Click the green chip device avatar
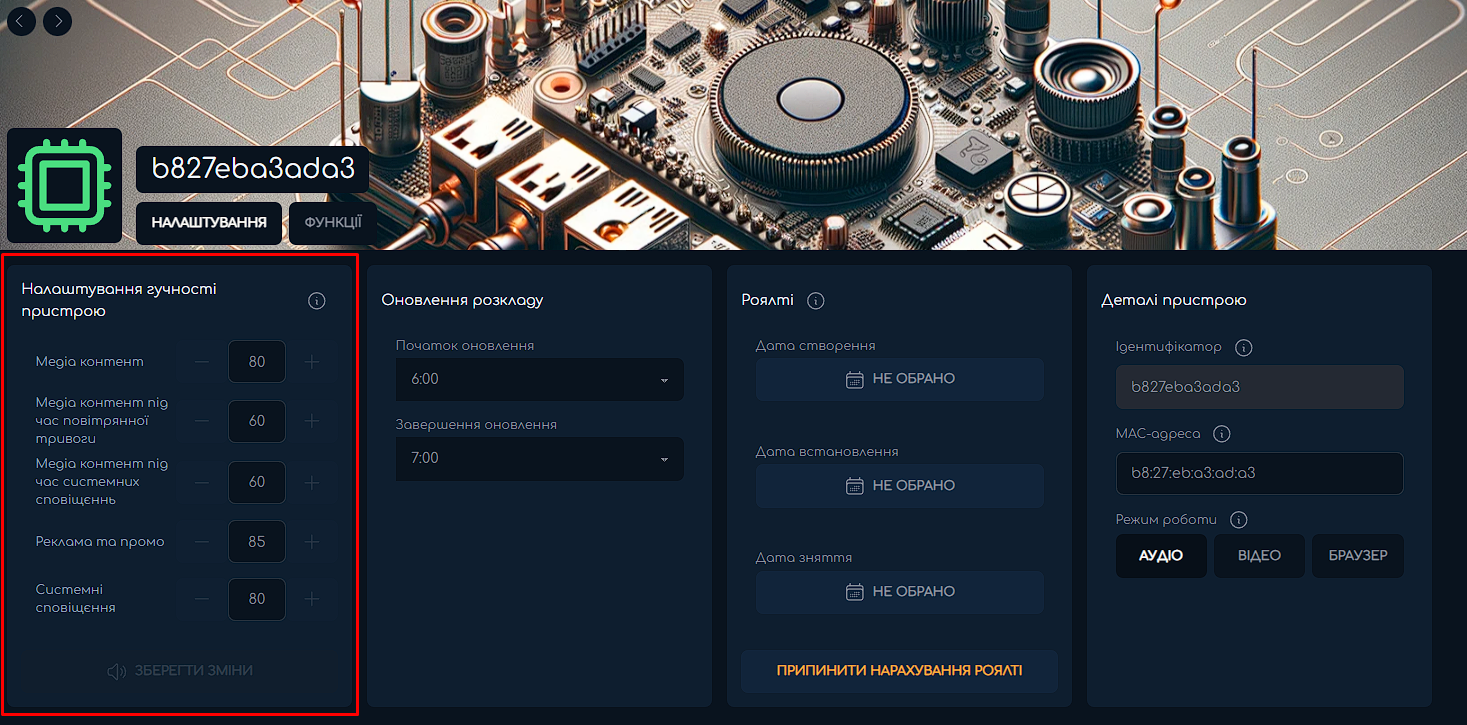Image resolution: width=1467 pixels, height=725 pixels. [64, 185]
